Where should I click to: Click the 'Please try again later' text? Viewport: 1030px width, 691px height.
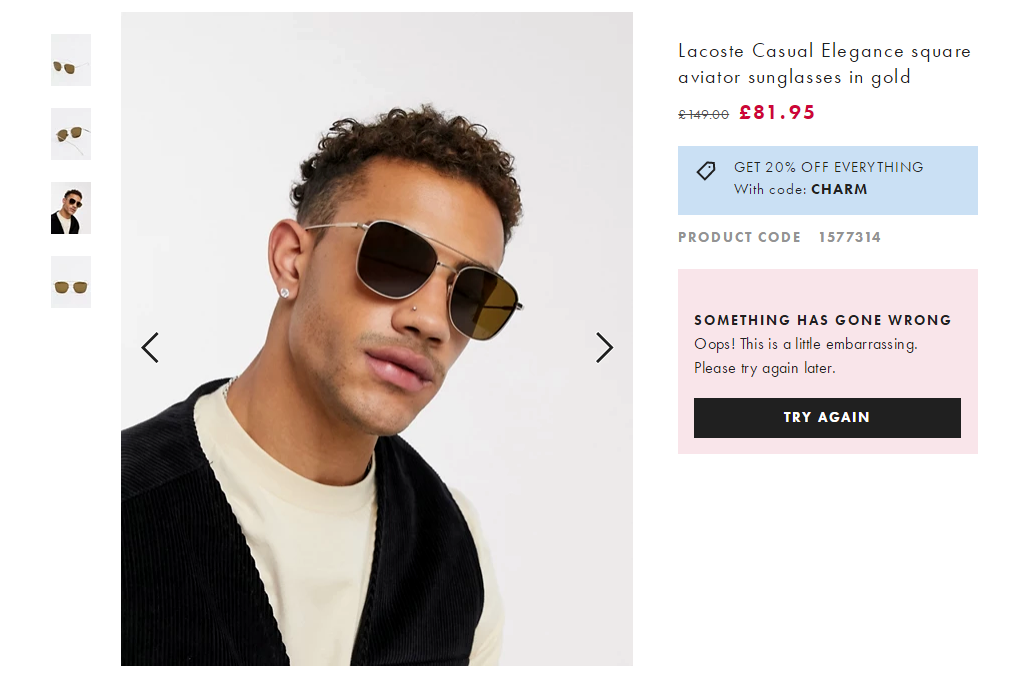[x=764, y=368]
